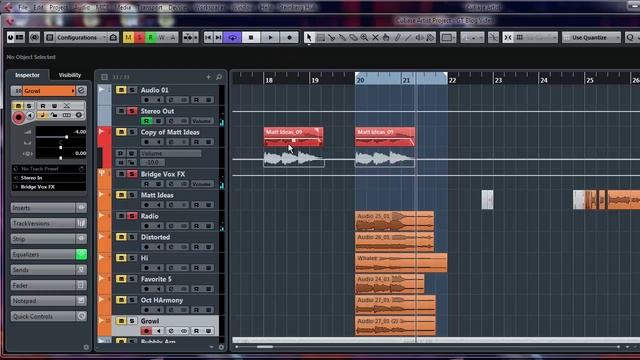Deactivate all Mute states M button
The width and height of the screenshot is (640, 360).
[129, 38]
